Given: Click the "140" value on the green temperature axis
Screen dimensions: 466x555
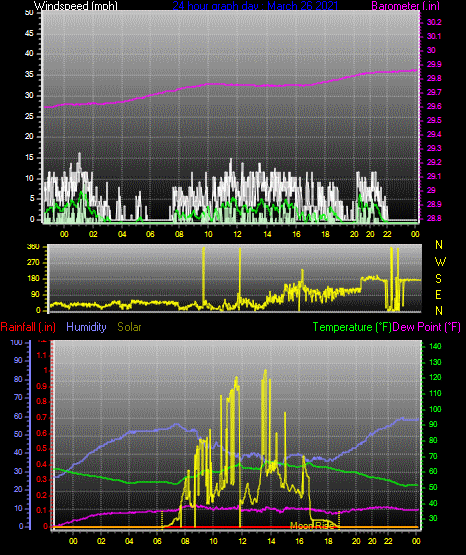Looking at the screenshot, I should pyautogui.click(x=435, y=346).
